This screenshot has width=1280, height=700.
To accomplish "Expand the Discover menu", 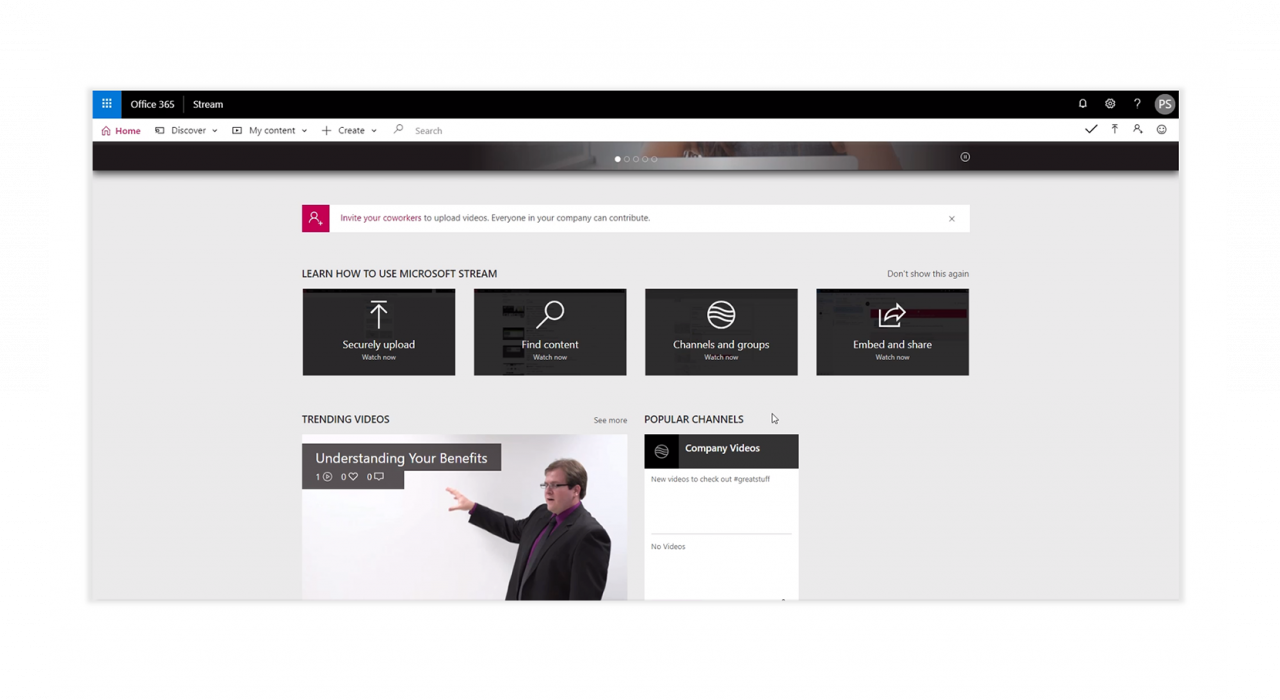I will click(186, 130).
